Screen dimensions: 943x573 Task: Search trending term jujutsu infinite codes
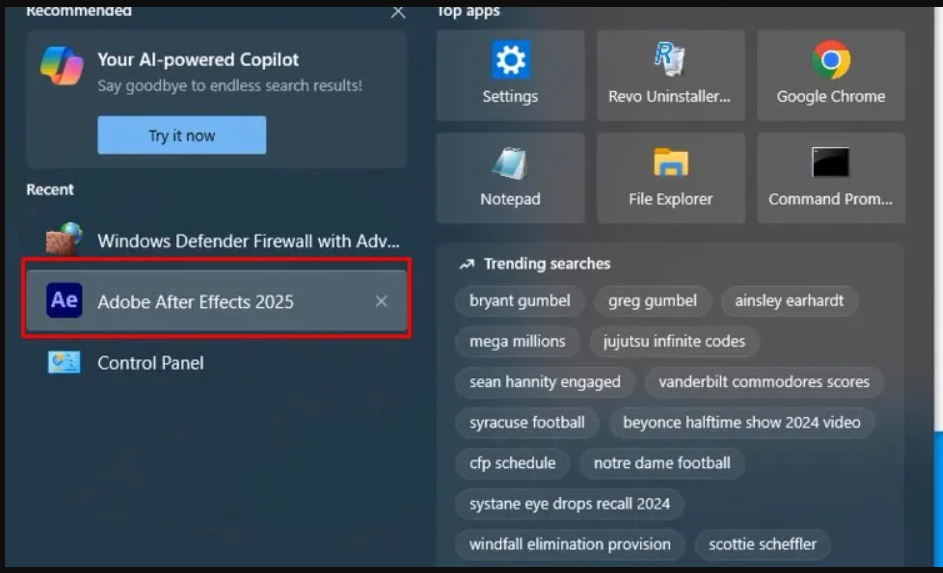click(x=674, y=342)
